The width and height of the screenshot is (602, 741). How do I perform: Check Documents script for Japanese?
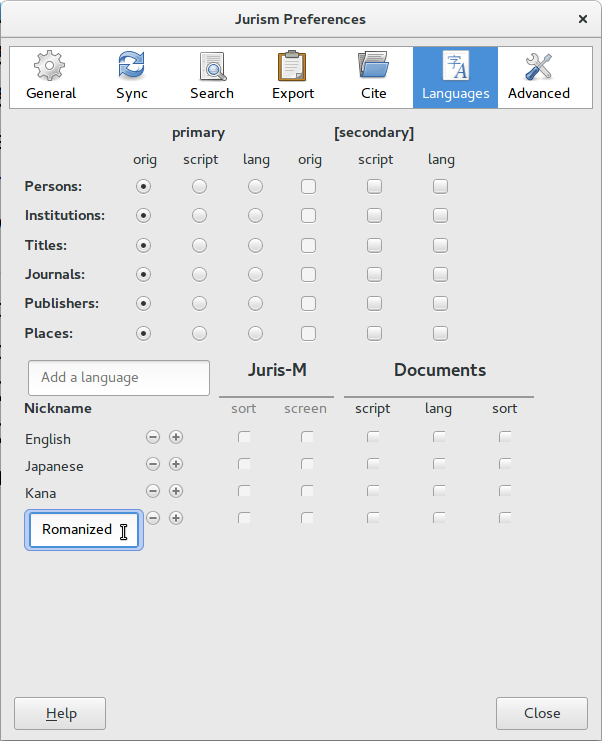[373, 464]
